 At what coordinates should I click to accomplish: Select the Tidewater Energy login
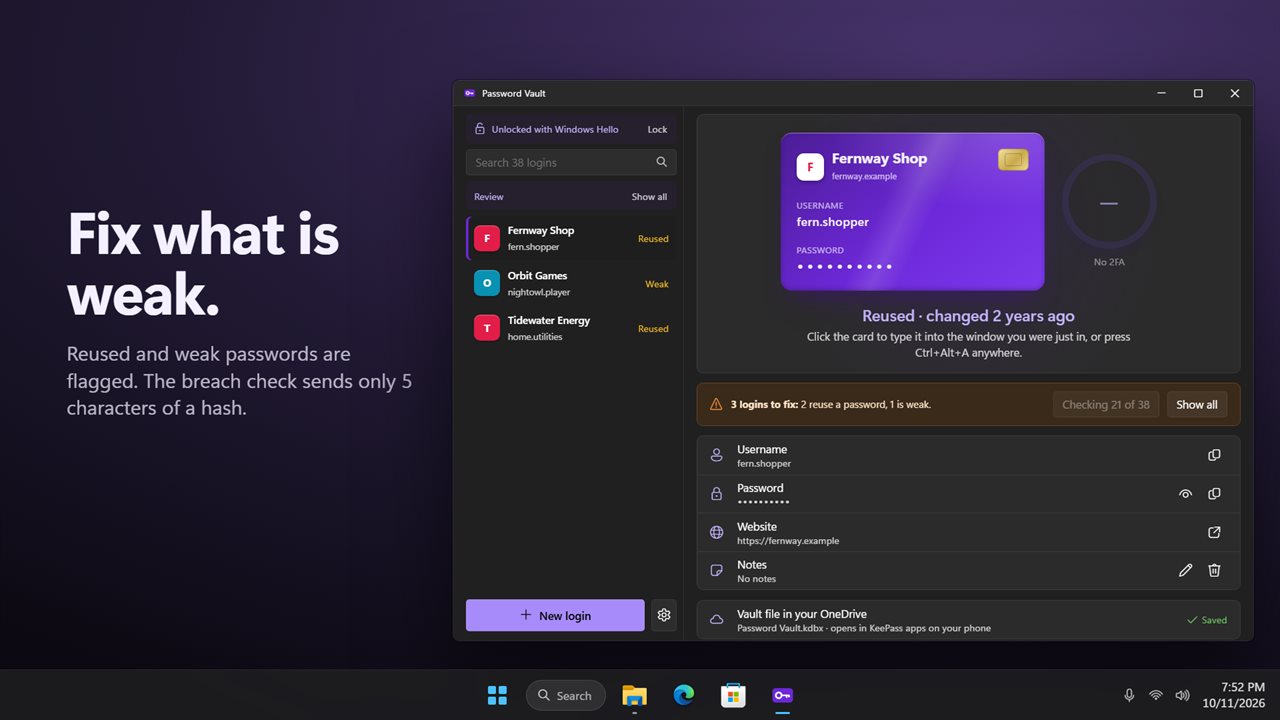click(571, 328)
